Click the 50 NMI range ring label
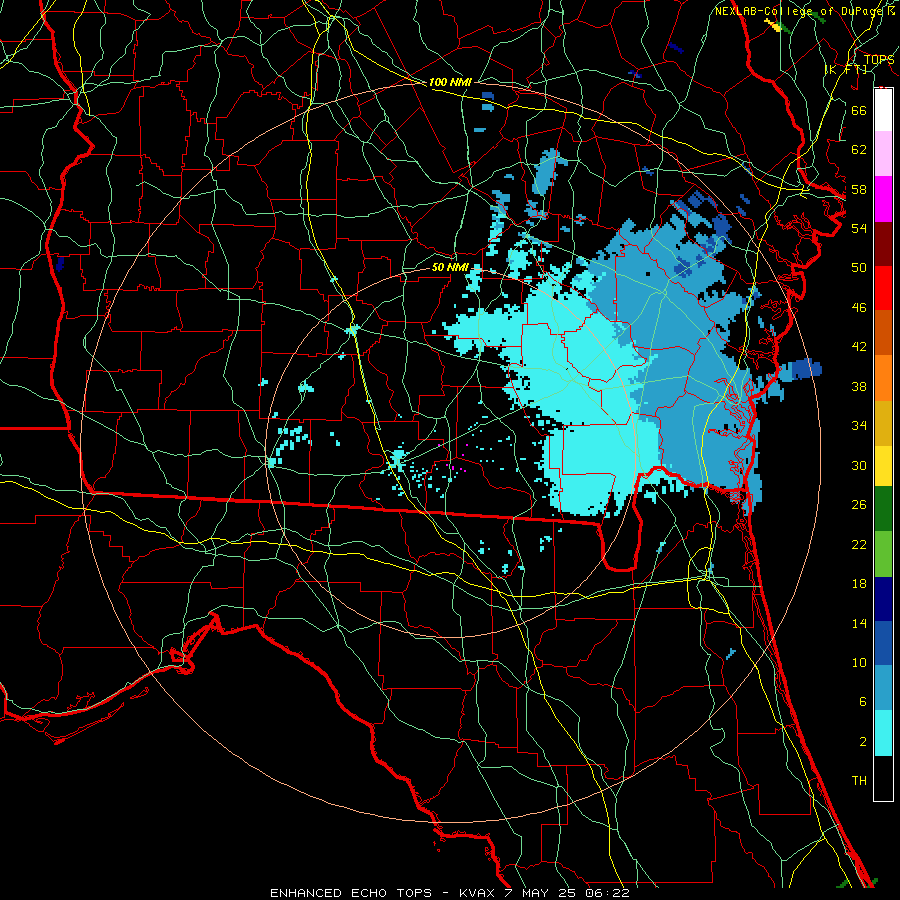This screenshot has width=900, height=900. [x=450, y=268]
